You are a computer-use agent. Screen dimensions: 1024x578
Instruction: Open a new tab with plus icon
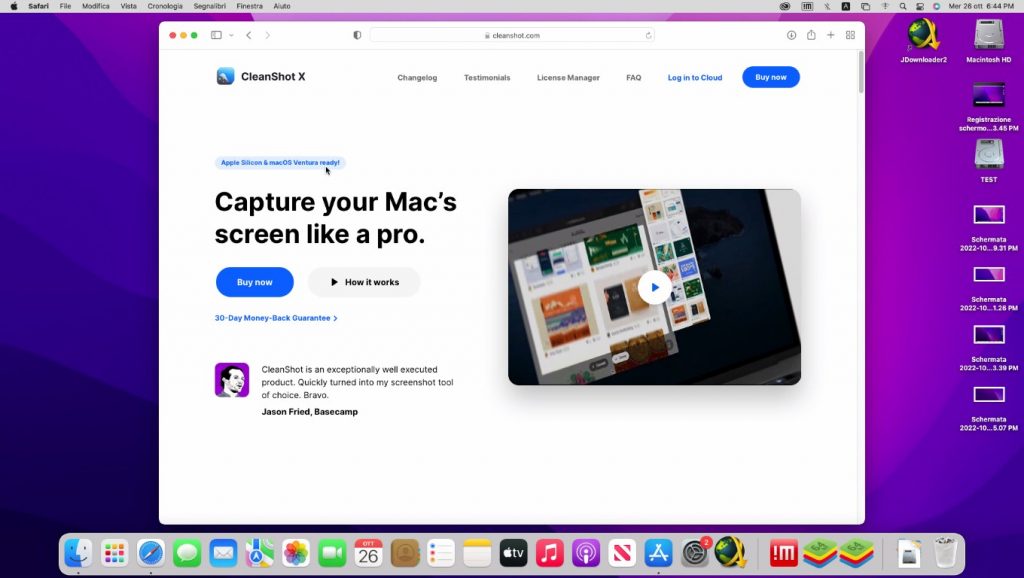[830, 35]
